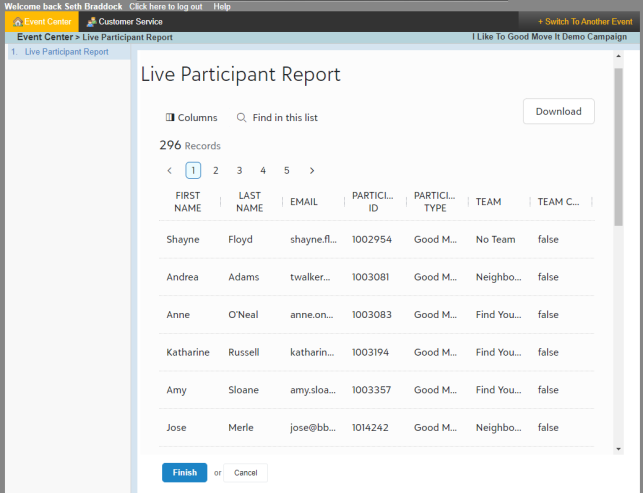Go to page 4 of records
Image resolution: width=643 pixels, height=493 pixels.
pos(263,171)
